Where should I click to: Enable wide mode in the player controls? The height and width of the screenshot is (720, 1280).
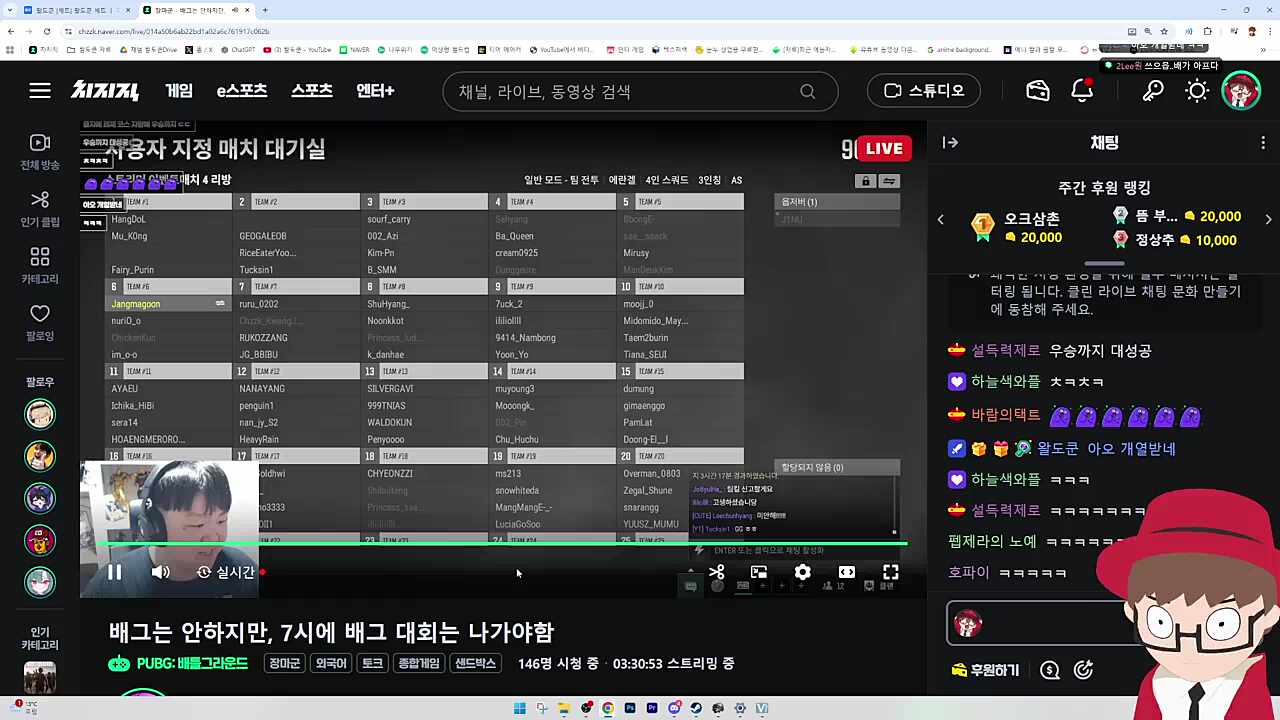846,571
